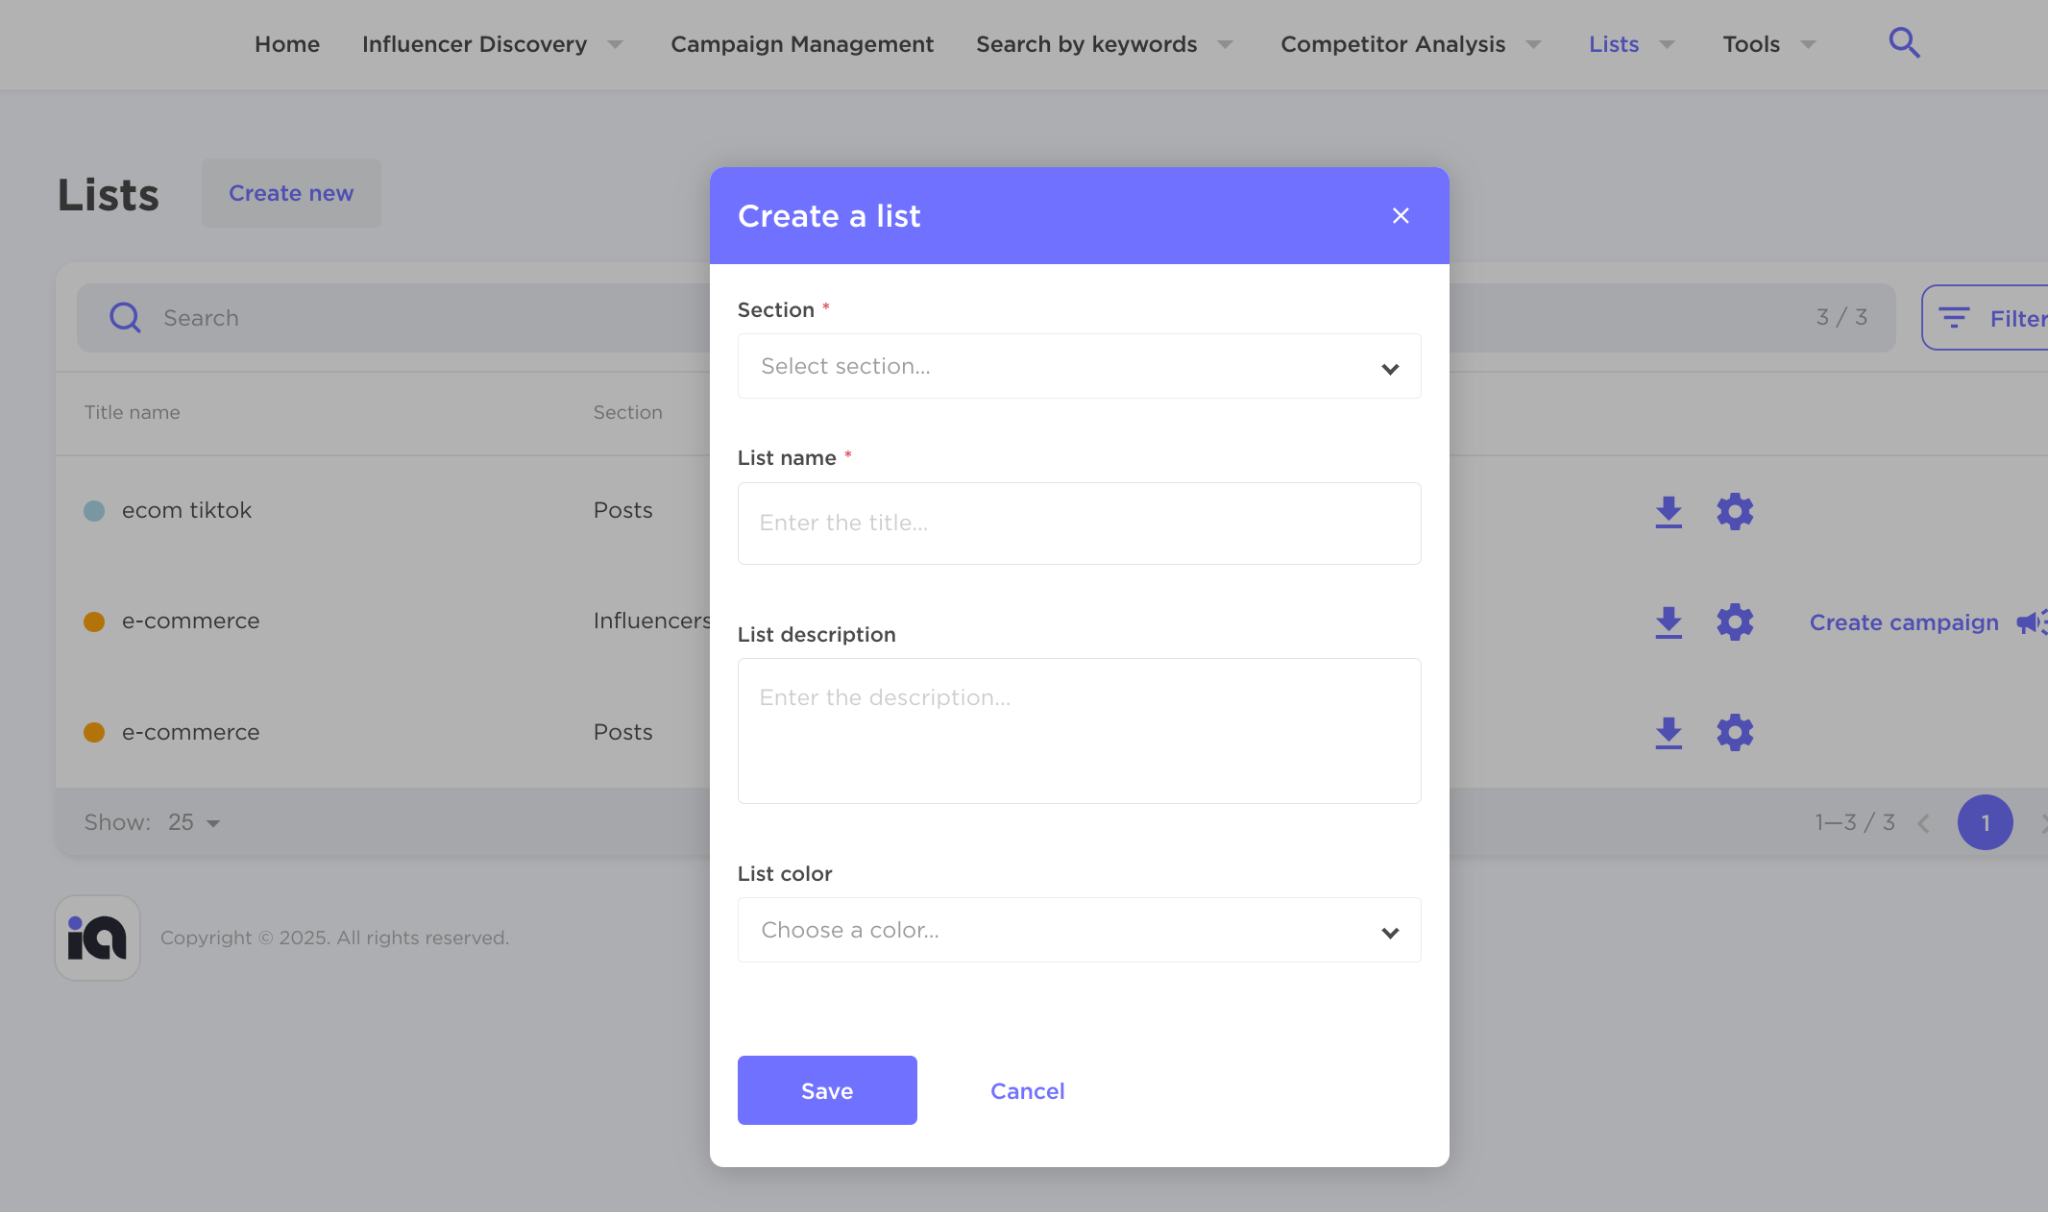
Task: Download the e-commerce Posts list
Action: point(1668,733)
